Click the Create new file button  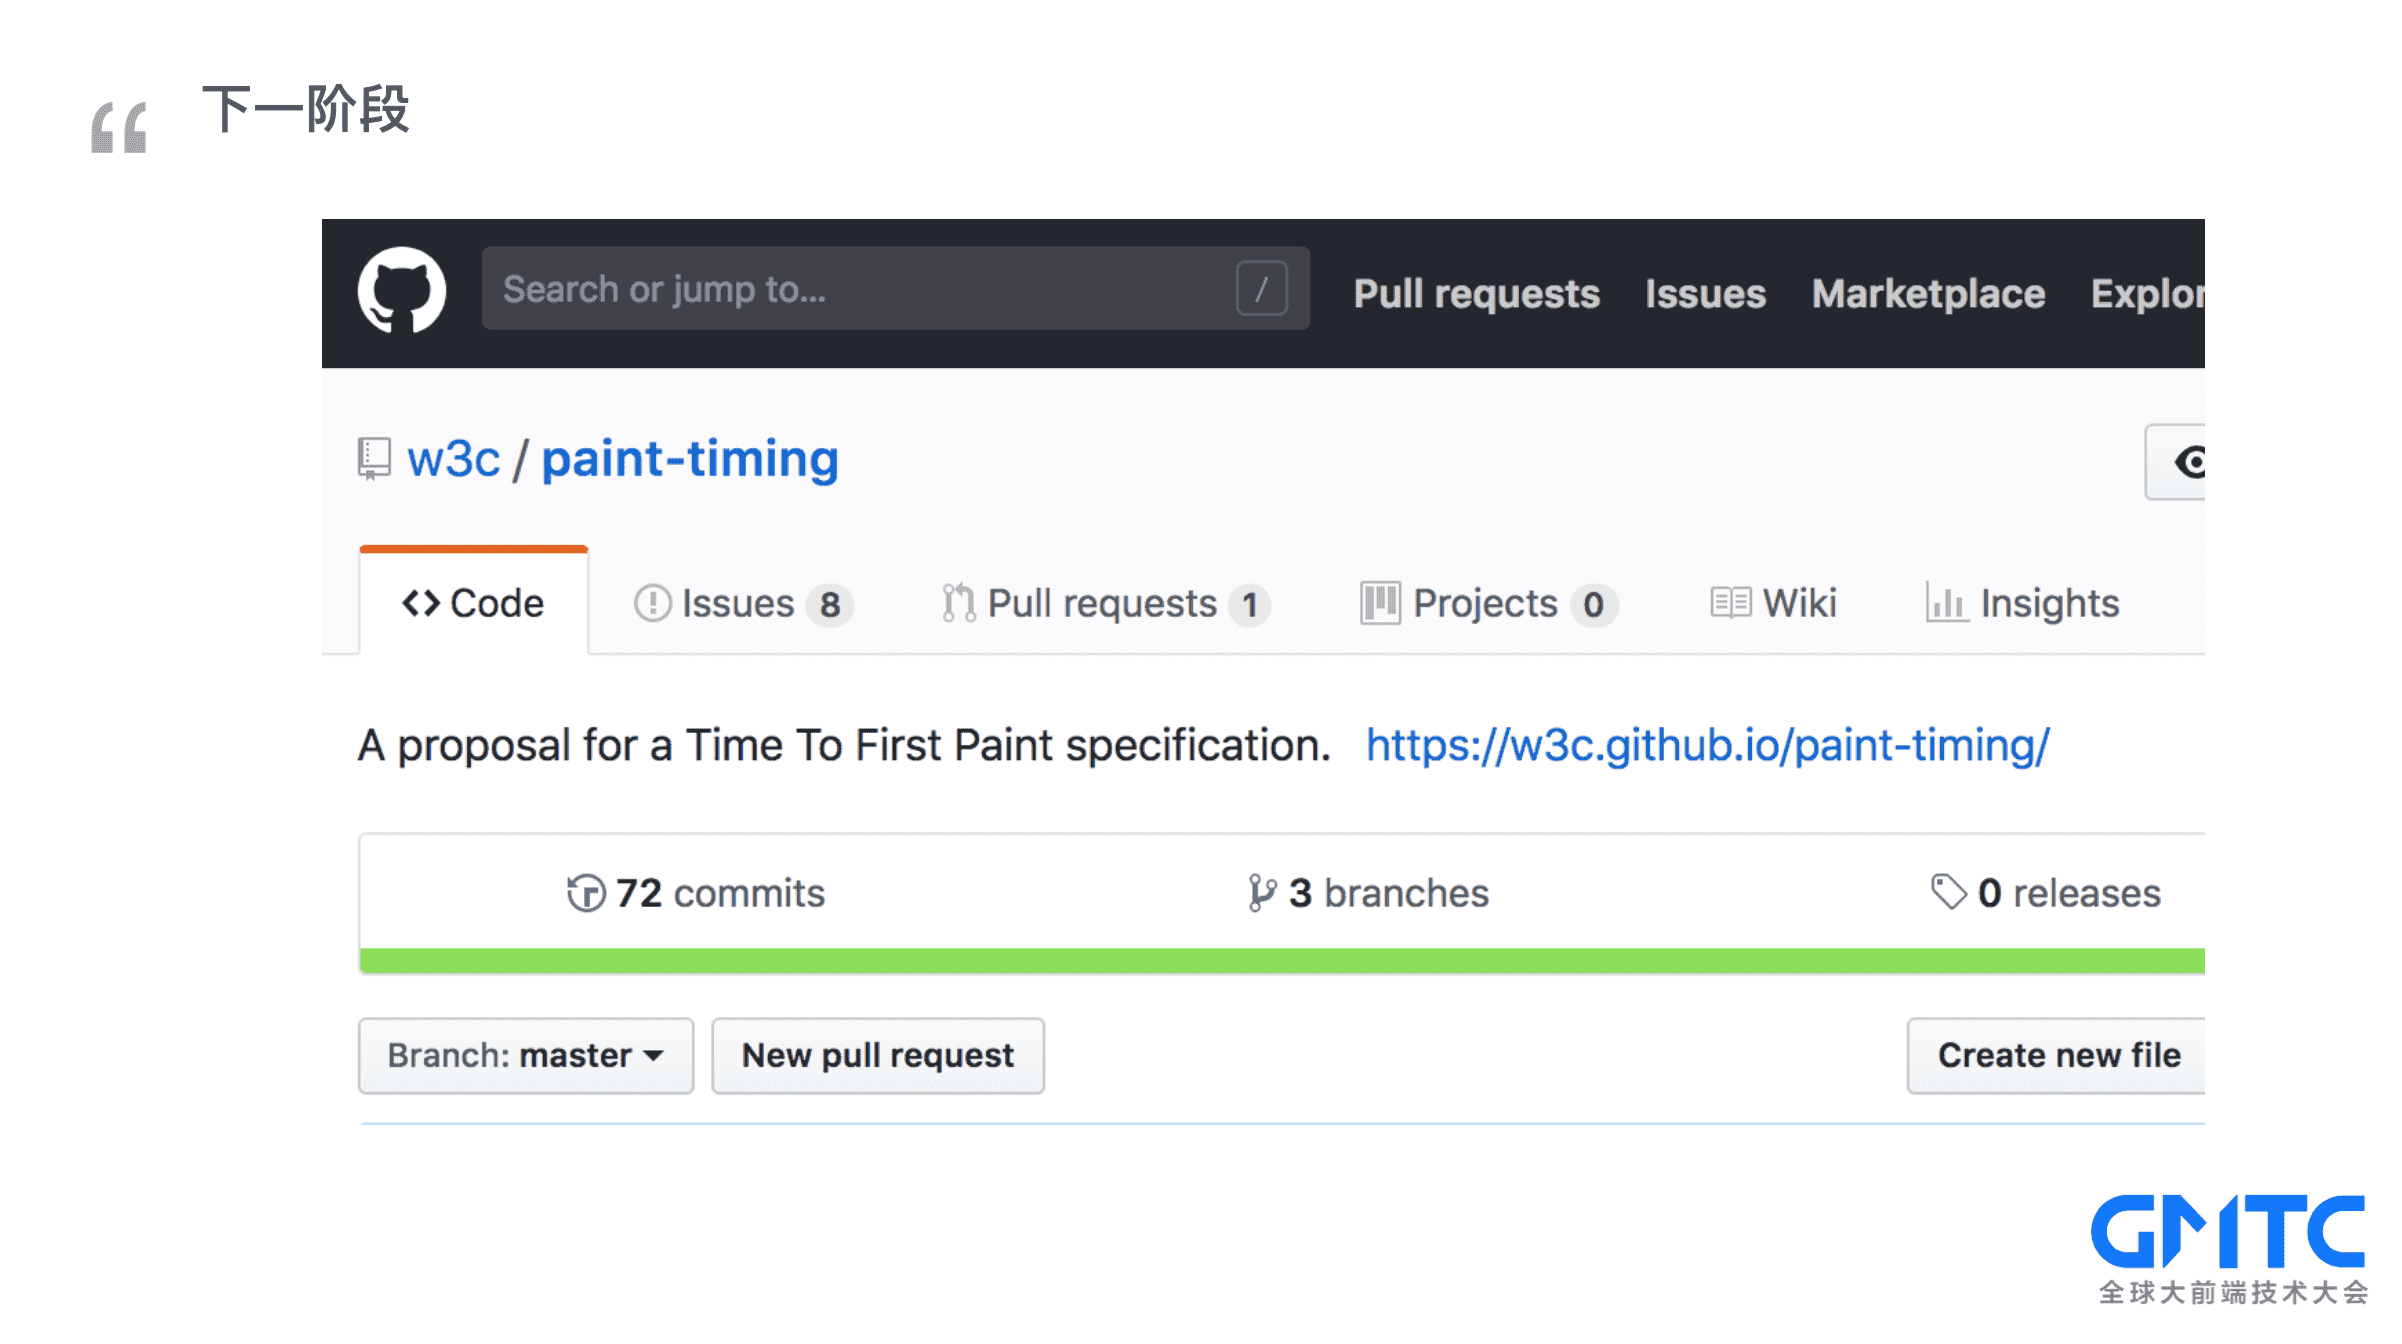tap(2057, 1056)
